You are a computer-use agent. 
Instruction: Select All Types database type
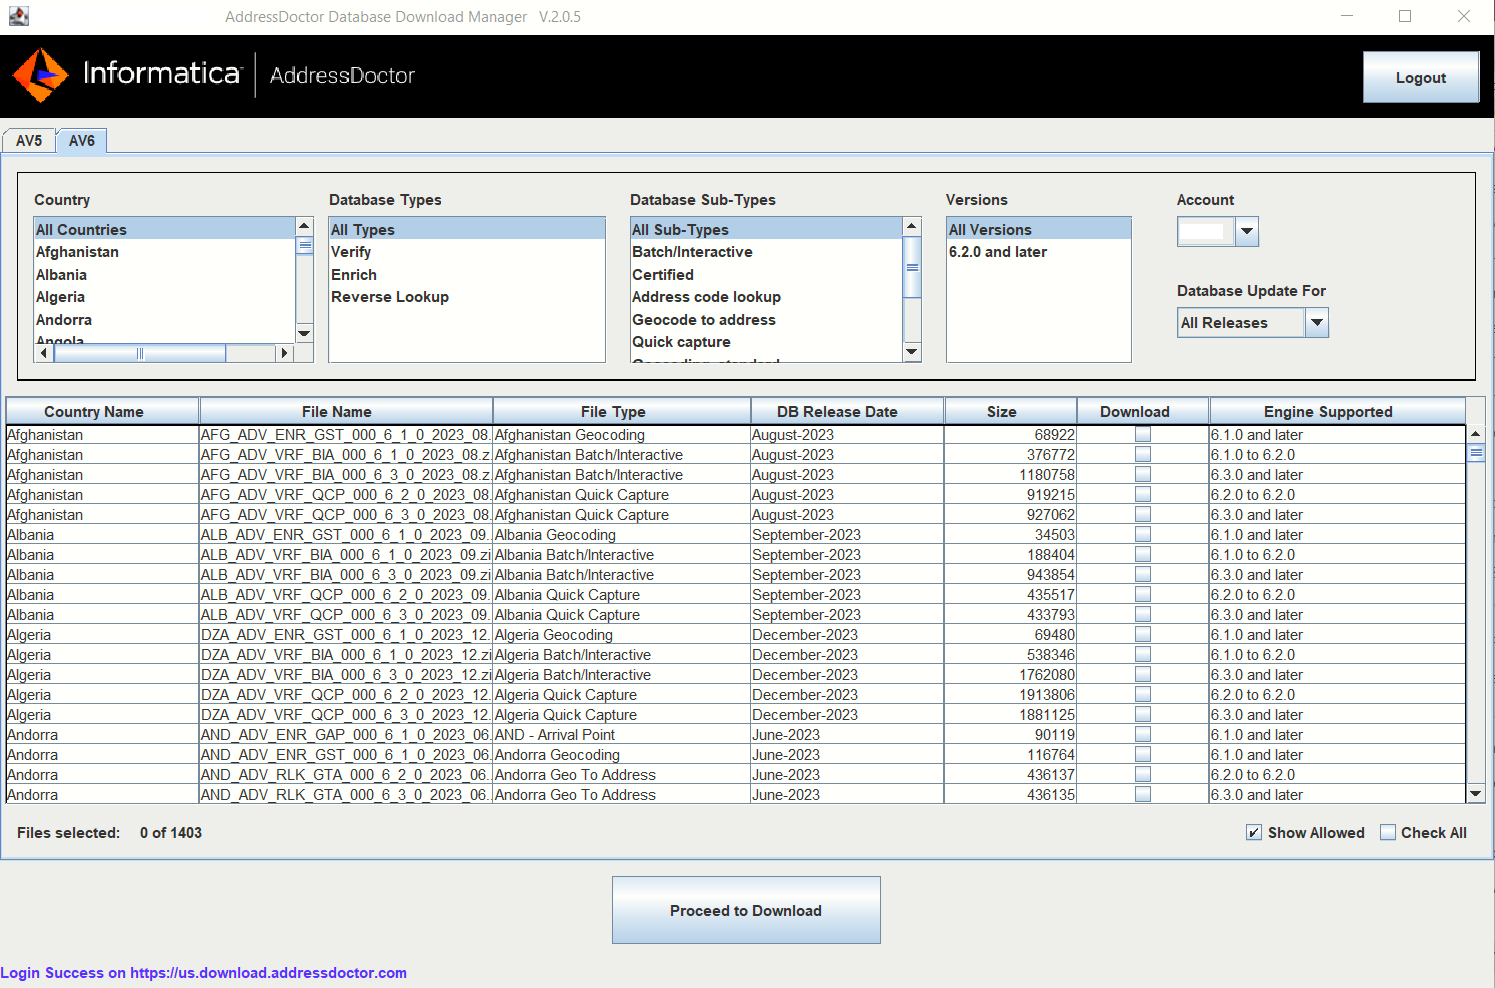point(467,229)
